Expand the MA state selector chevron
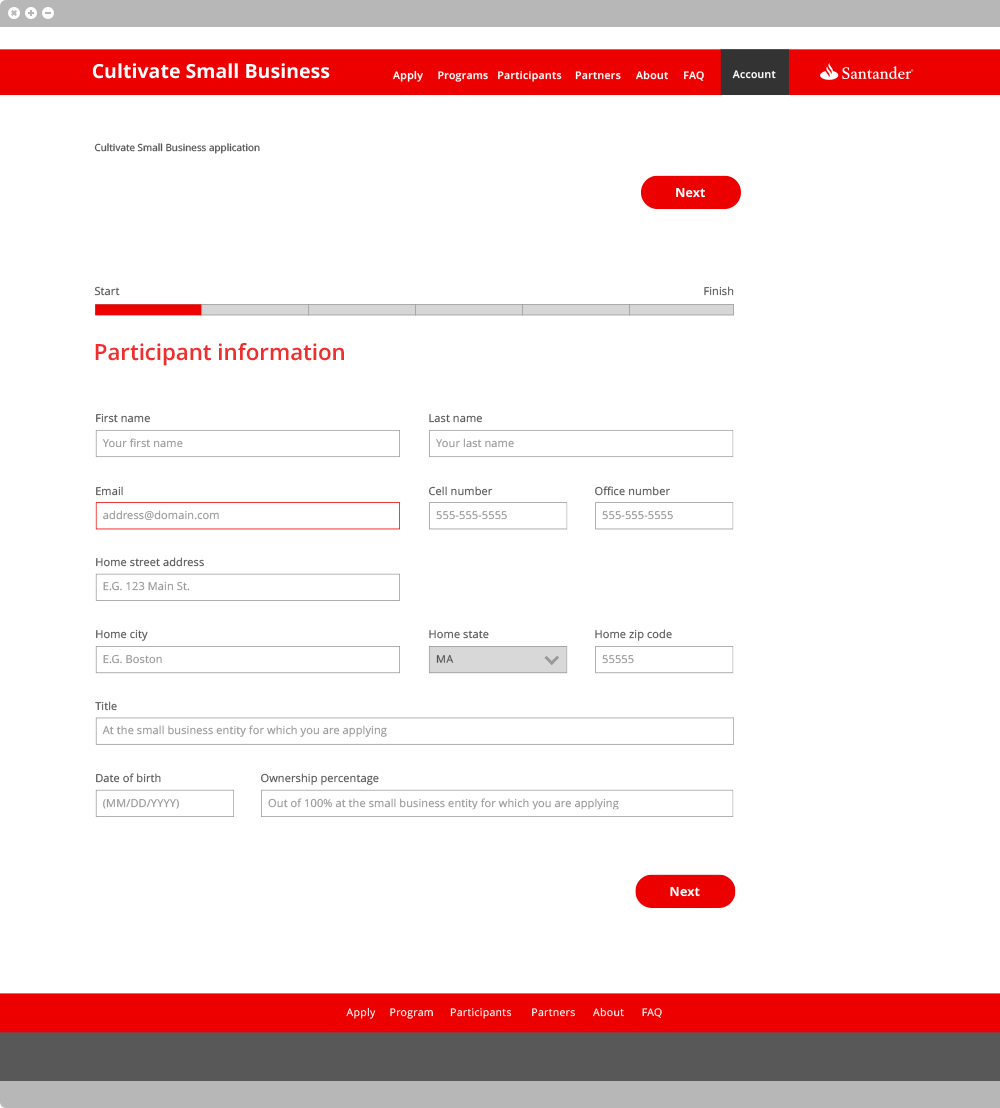Viewport: 1000px width, 1108px height. point(551,659)
